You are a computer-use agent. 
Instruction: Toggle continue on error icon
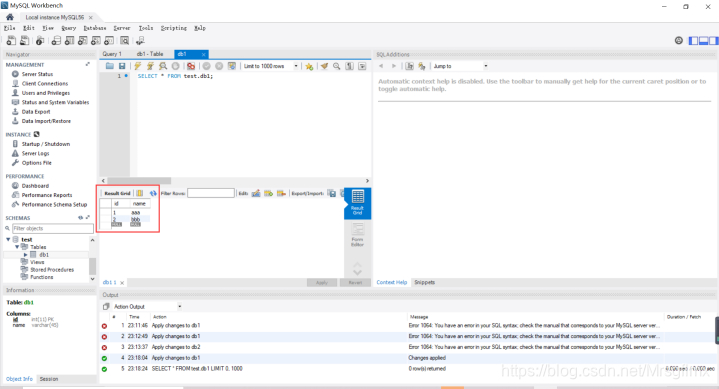click(191, 66)
